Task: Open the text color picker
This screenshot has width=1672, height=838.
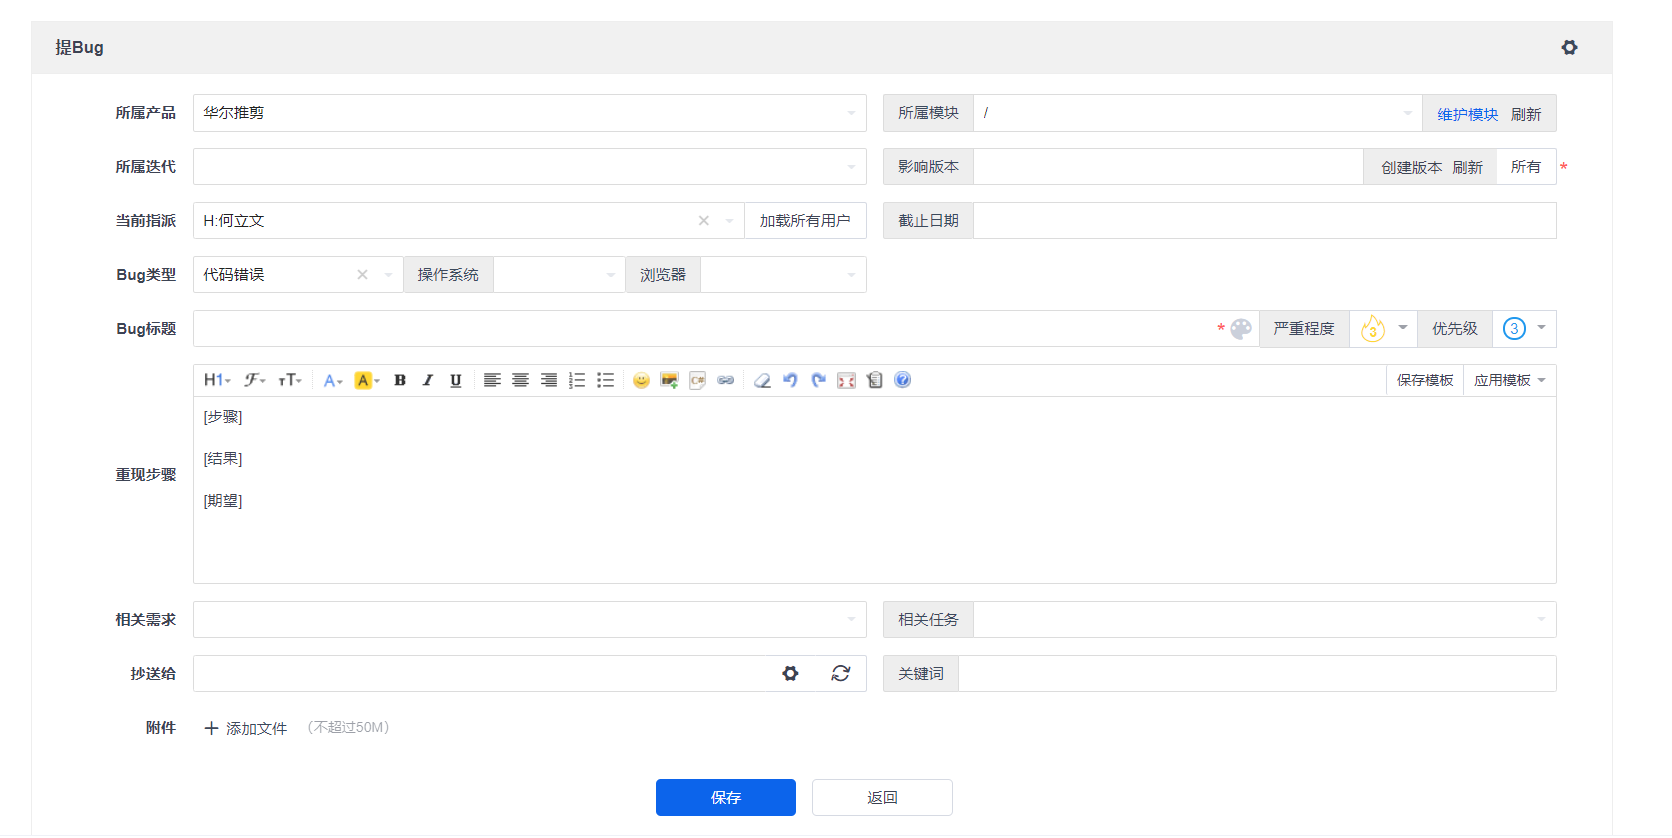Action: (x=333, y=380)
